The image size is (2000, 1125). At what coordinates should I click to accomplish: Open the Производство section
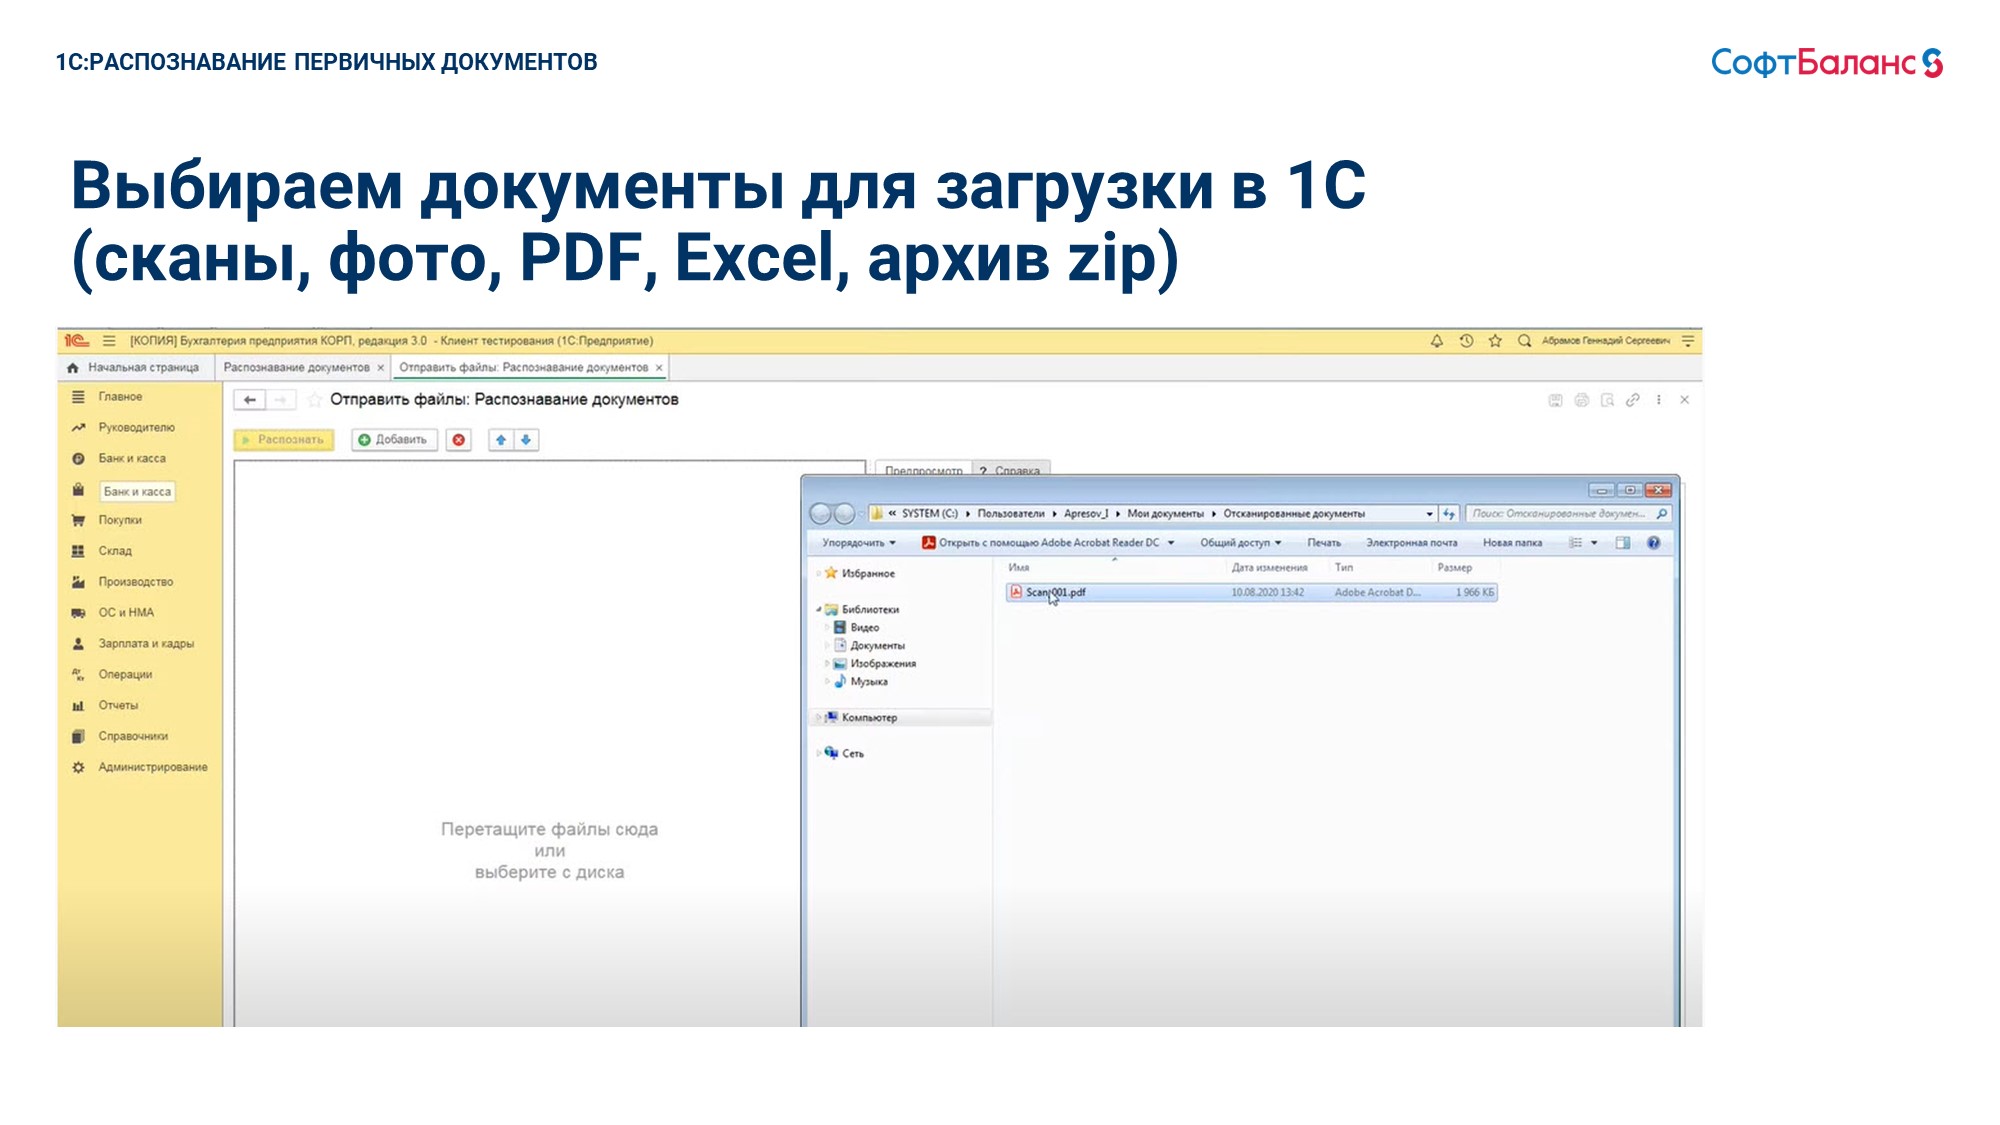[136, 582]
